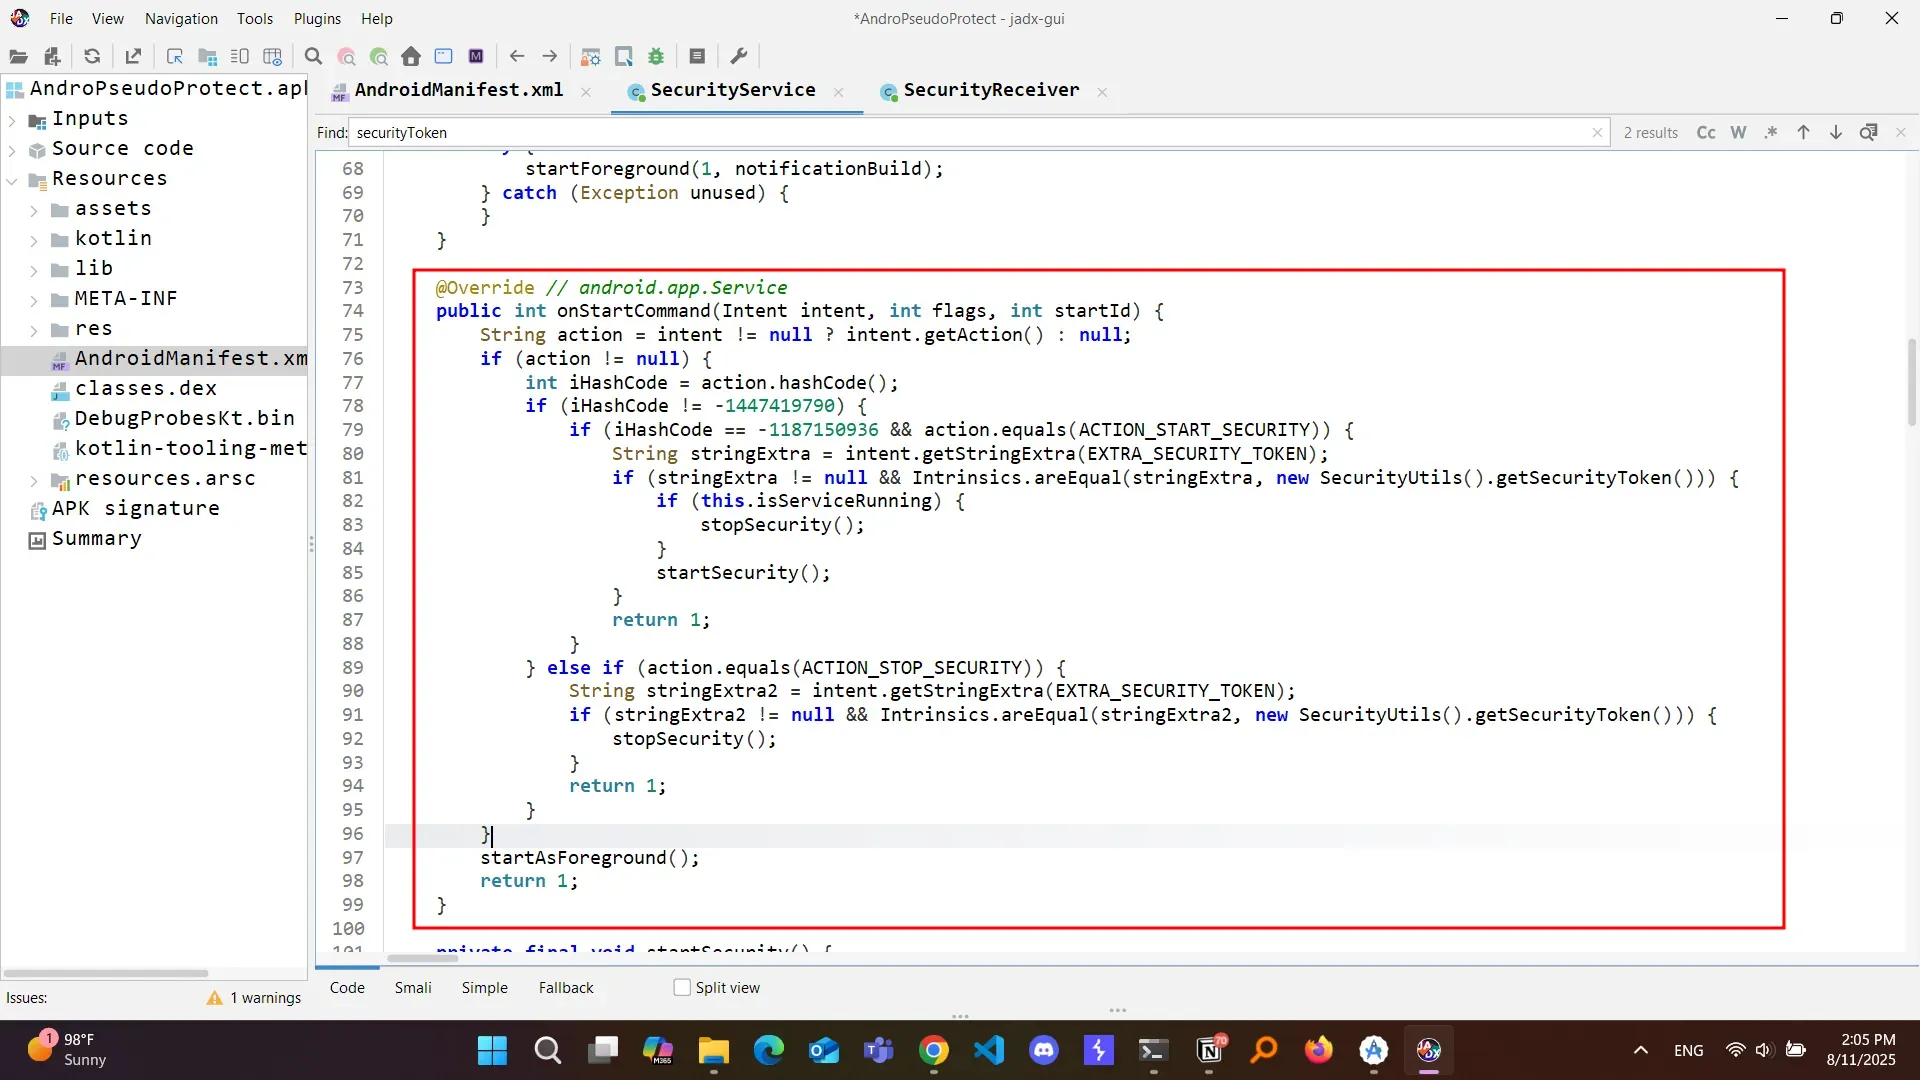Toggle match case Cc option
The image size is (1920, 1080).
pyautogui.click(x=1706, y=132)
